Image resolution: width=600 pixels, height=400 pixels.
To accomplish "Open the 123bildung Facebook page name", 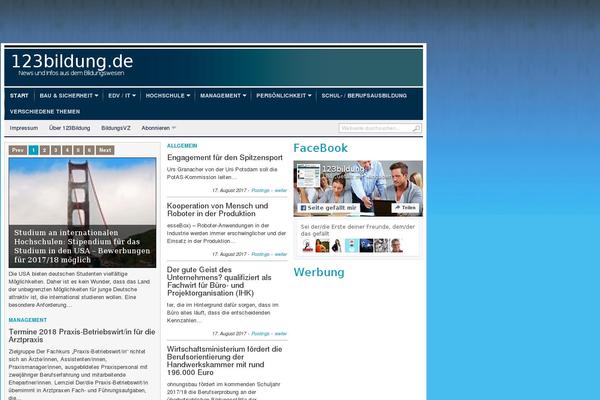I will pyautogui.click(x=343, y=169).
